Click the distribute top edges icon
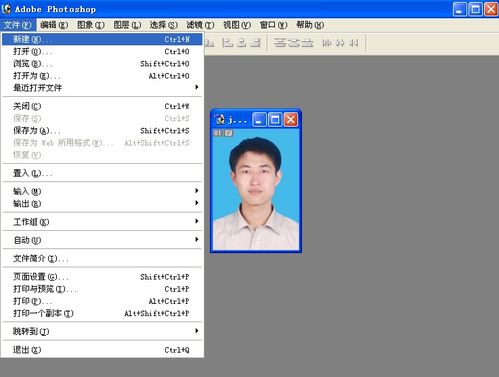This screenshot has height=377, width=499. [x=280, y=43]
